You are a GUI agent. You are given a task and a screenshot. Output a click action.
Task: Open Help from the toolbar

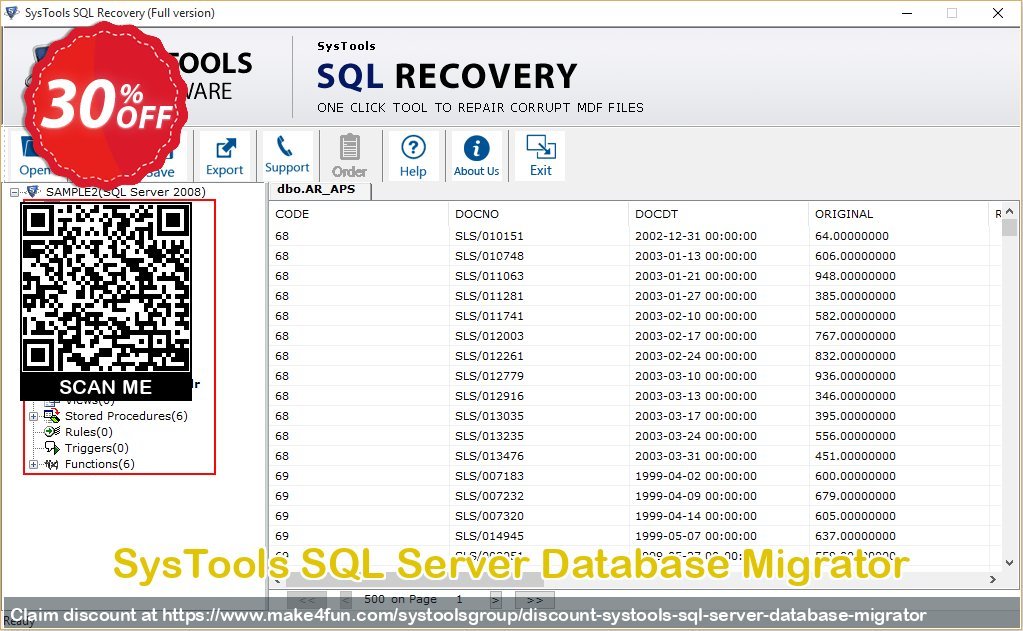tap(413, 156)
